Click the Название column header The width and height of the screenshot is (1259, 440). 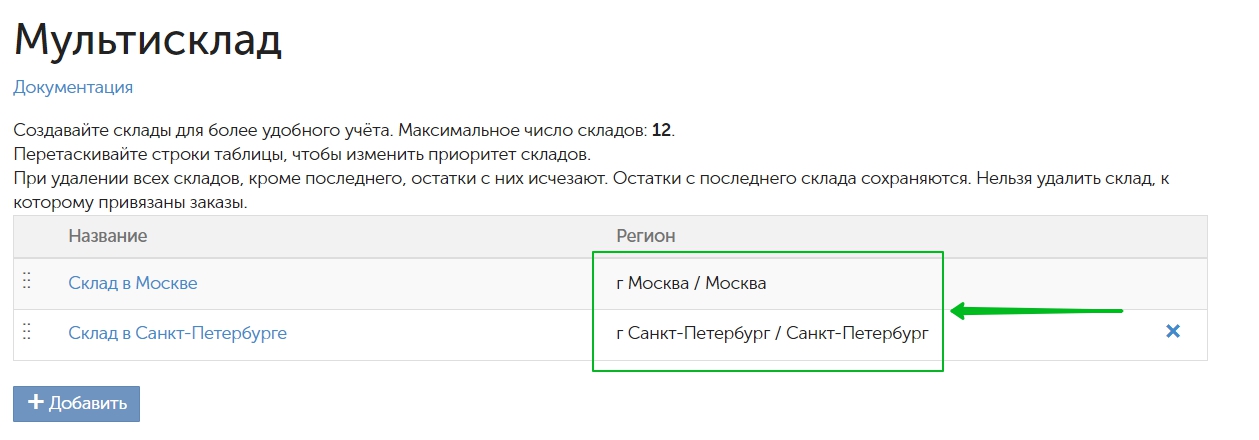tap(108, 236)
